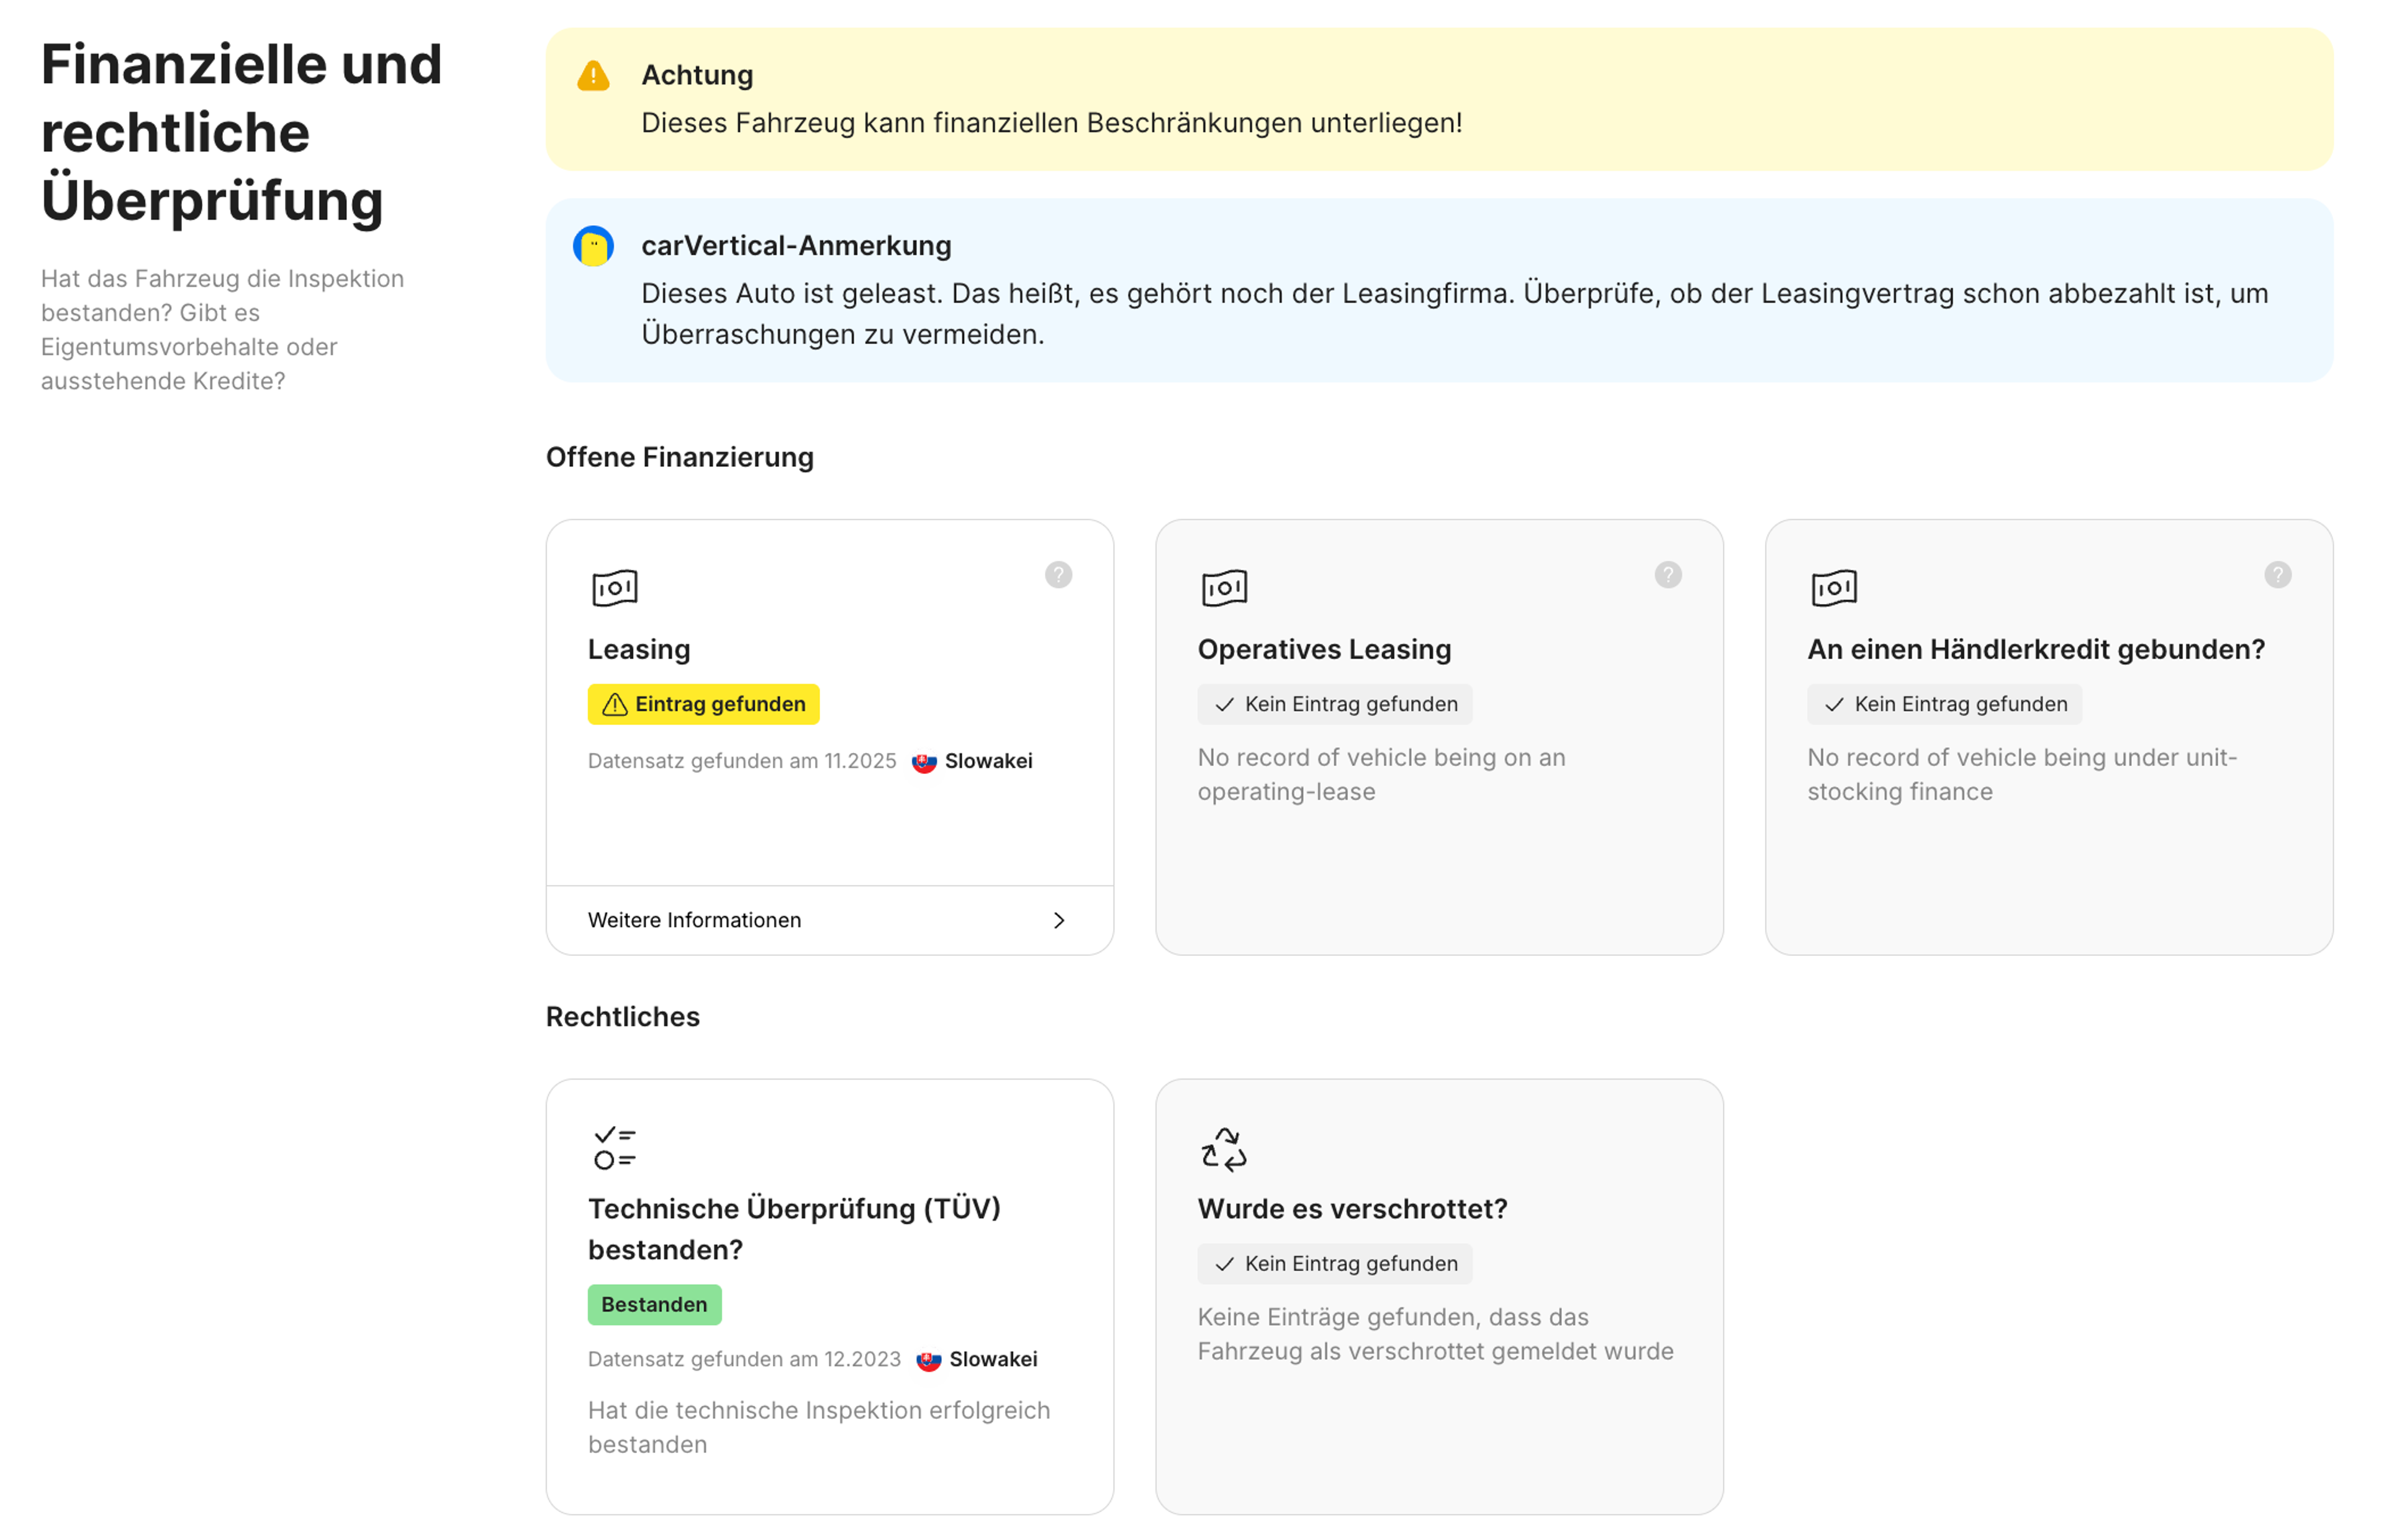This screenshot has height=1540, width=2384.
Task: Click checkmark in Operatives Leasing badge
Action: (1224, 705)
